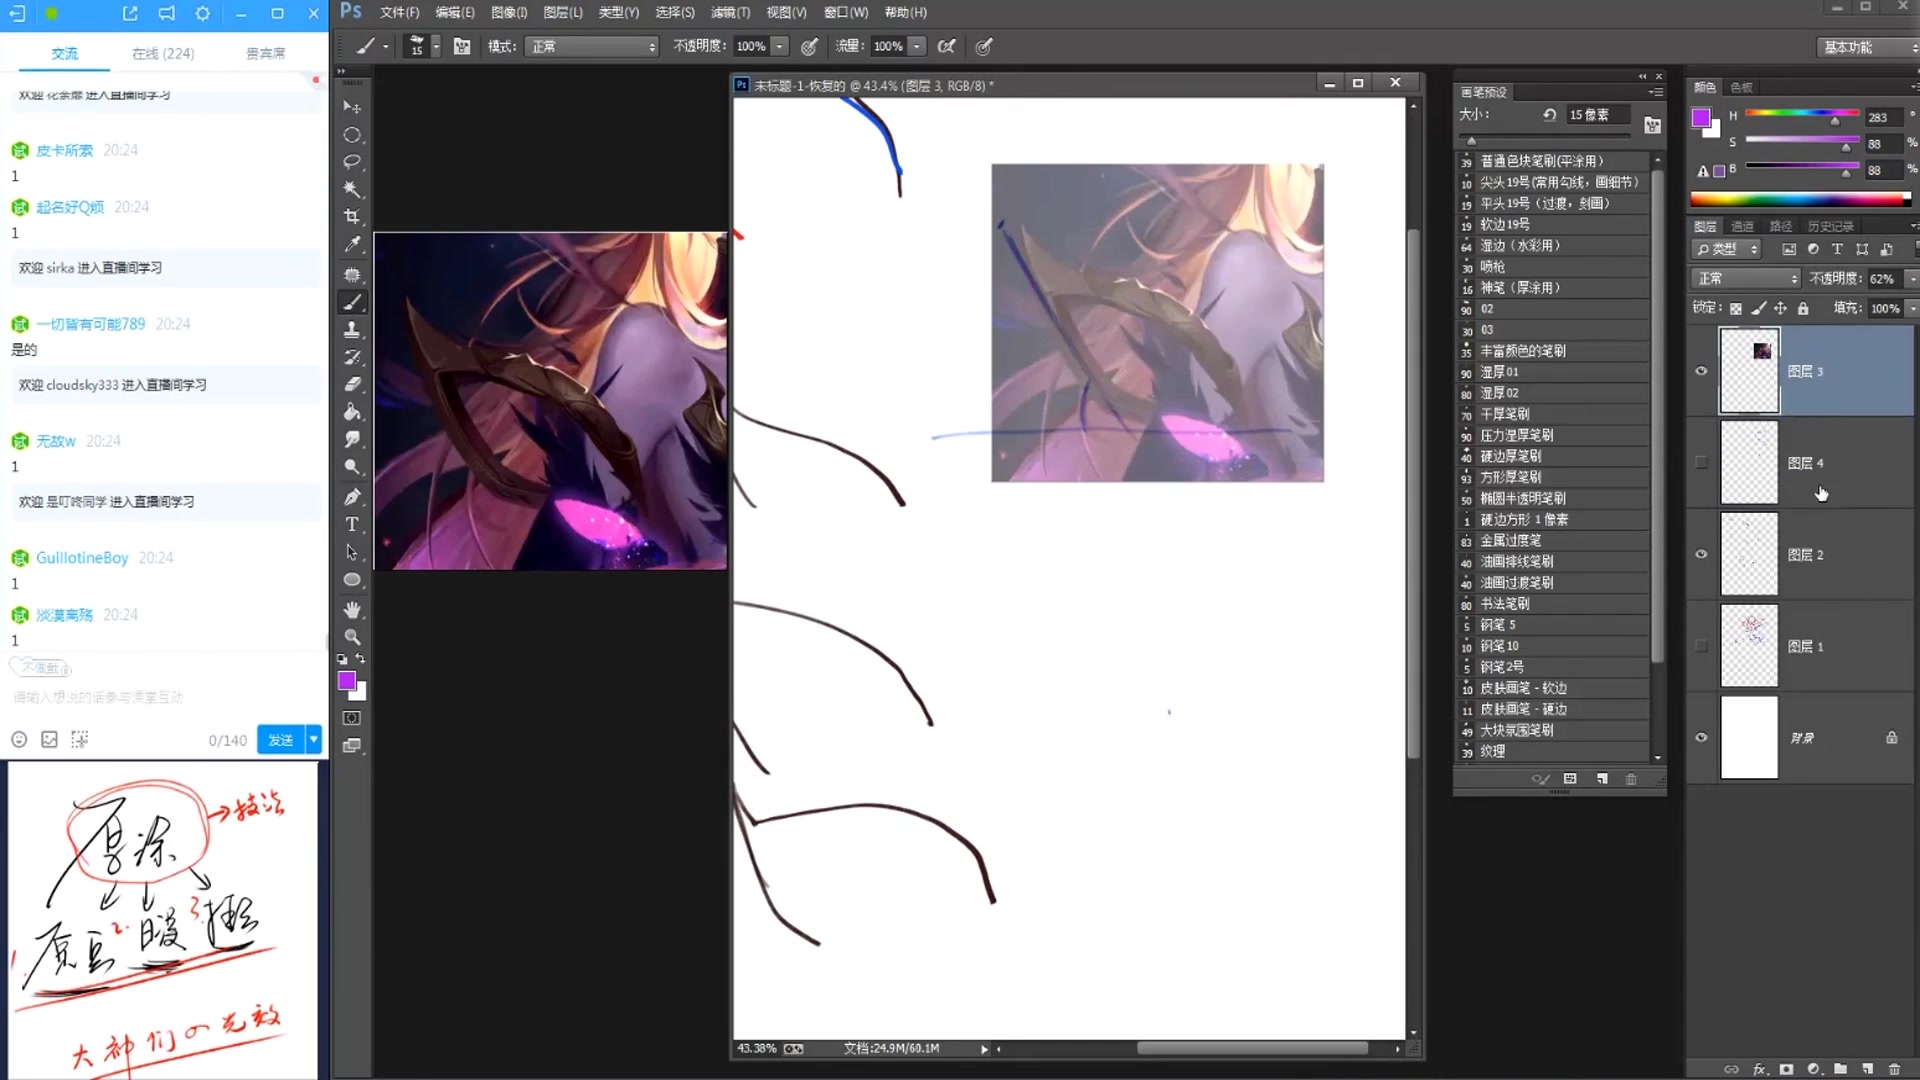Show layer 图层 1 visibility box
The width and height of the screenshot is (1920, 1080).
pos(1701,646)
